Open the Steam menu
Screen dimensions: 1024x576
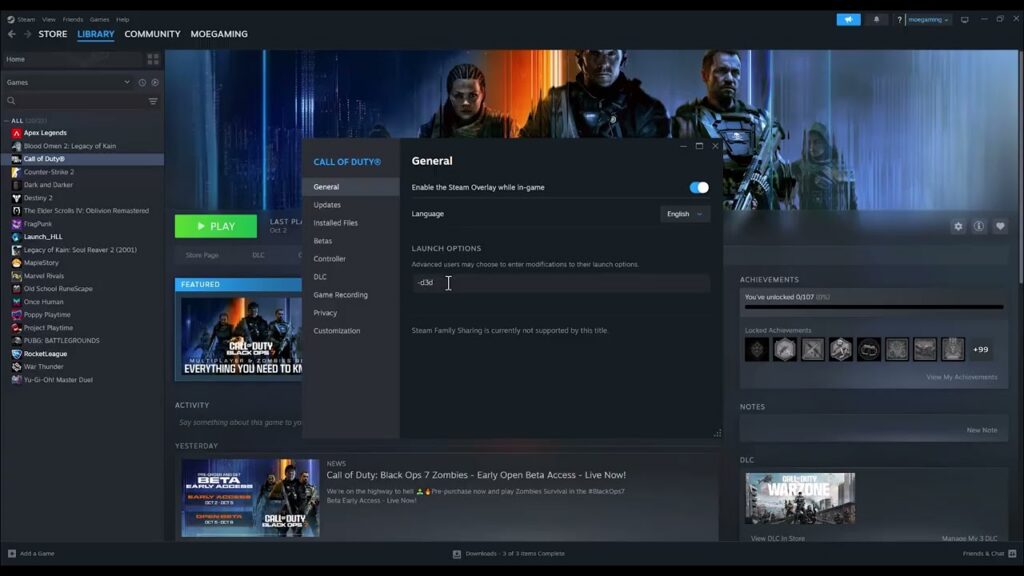click(x=26, y=20)
